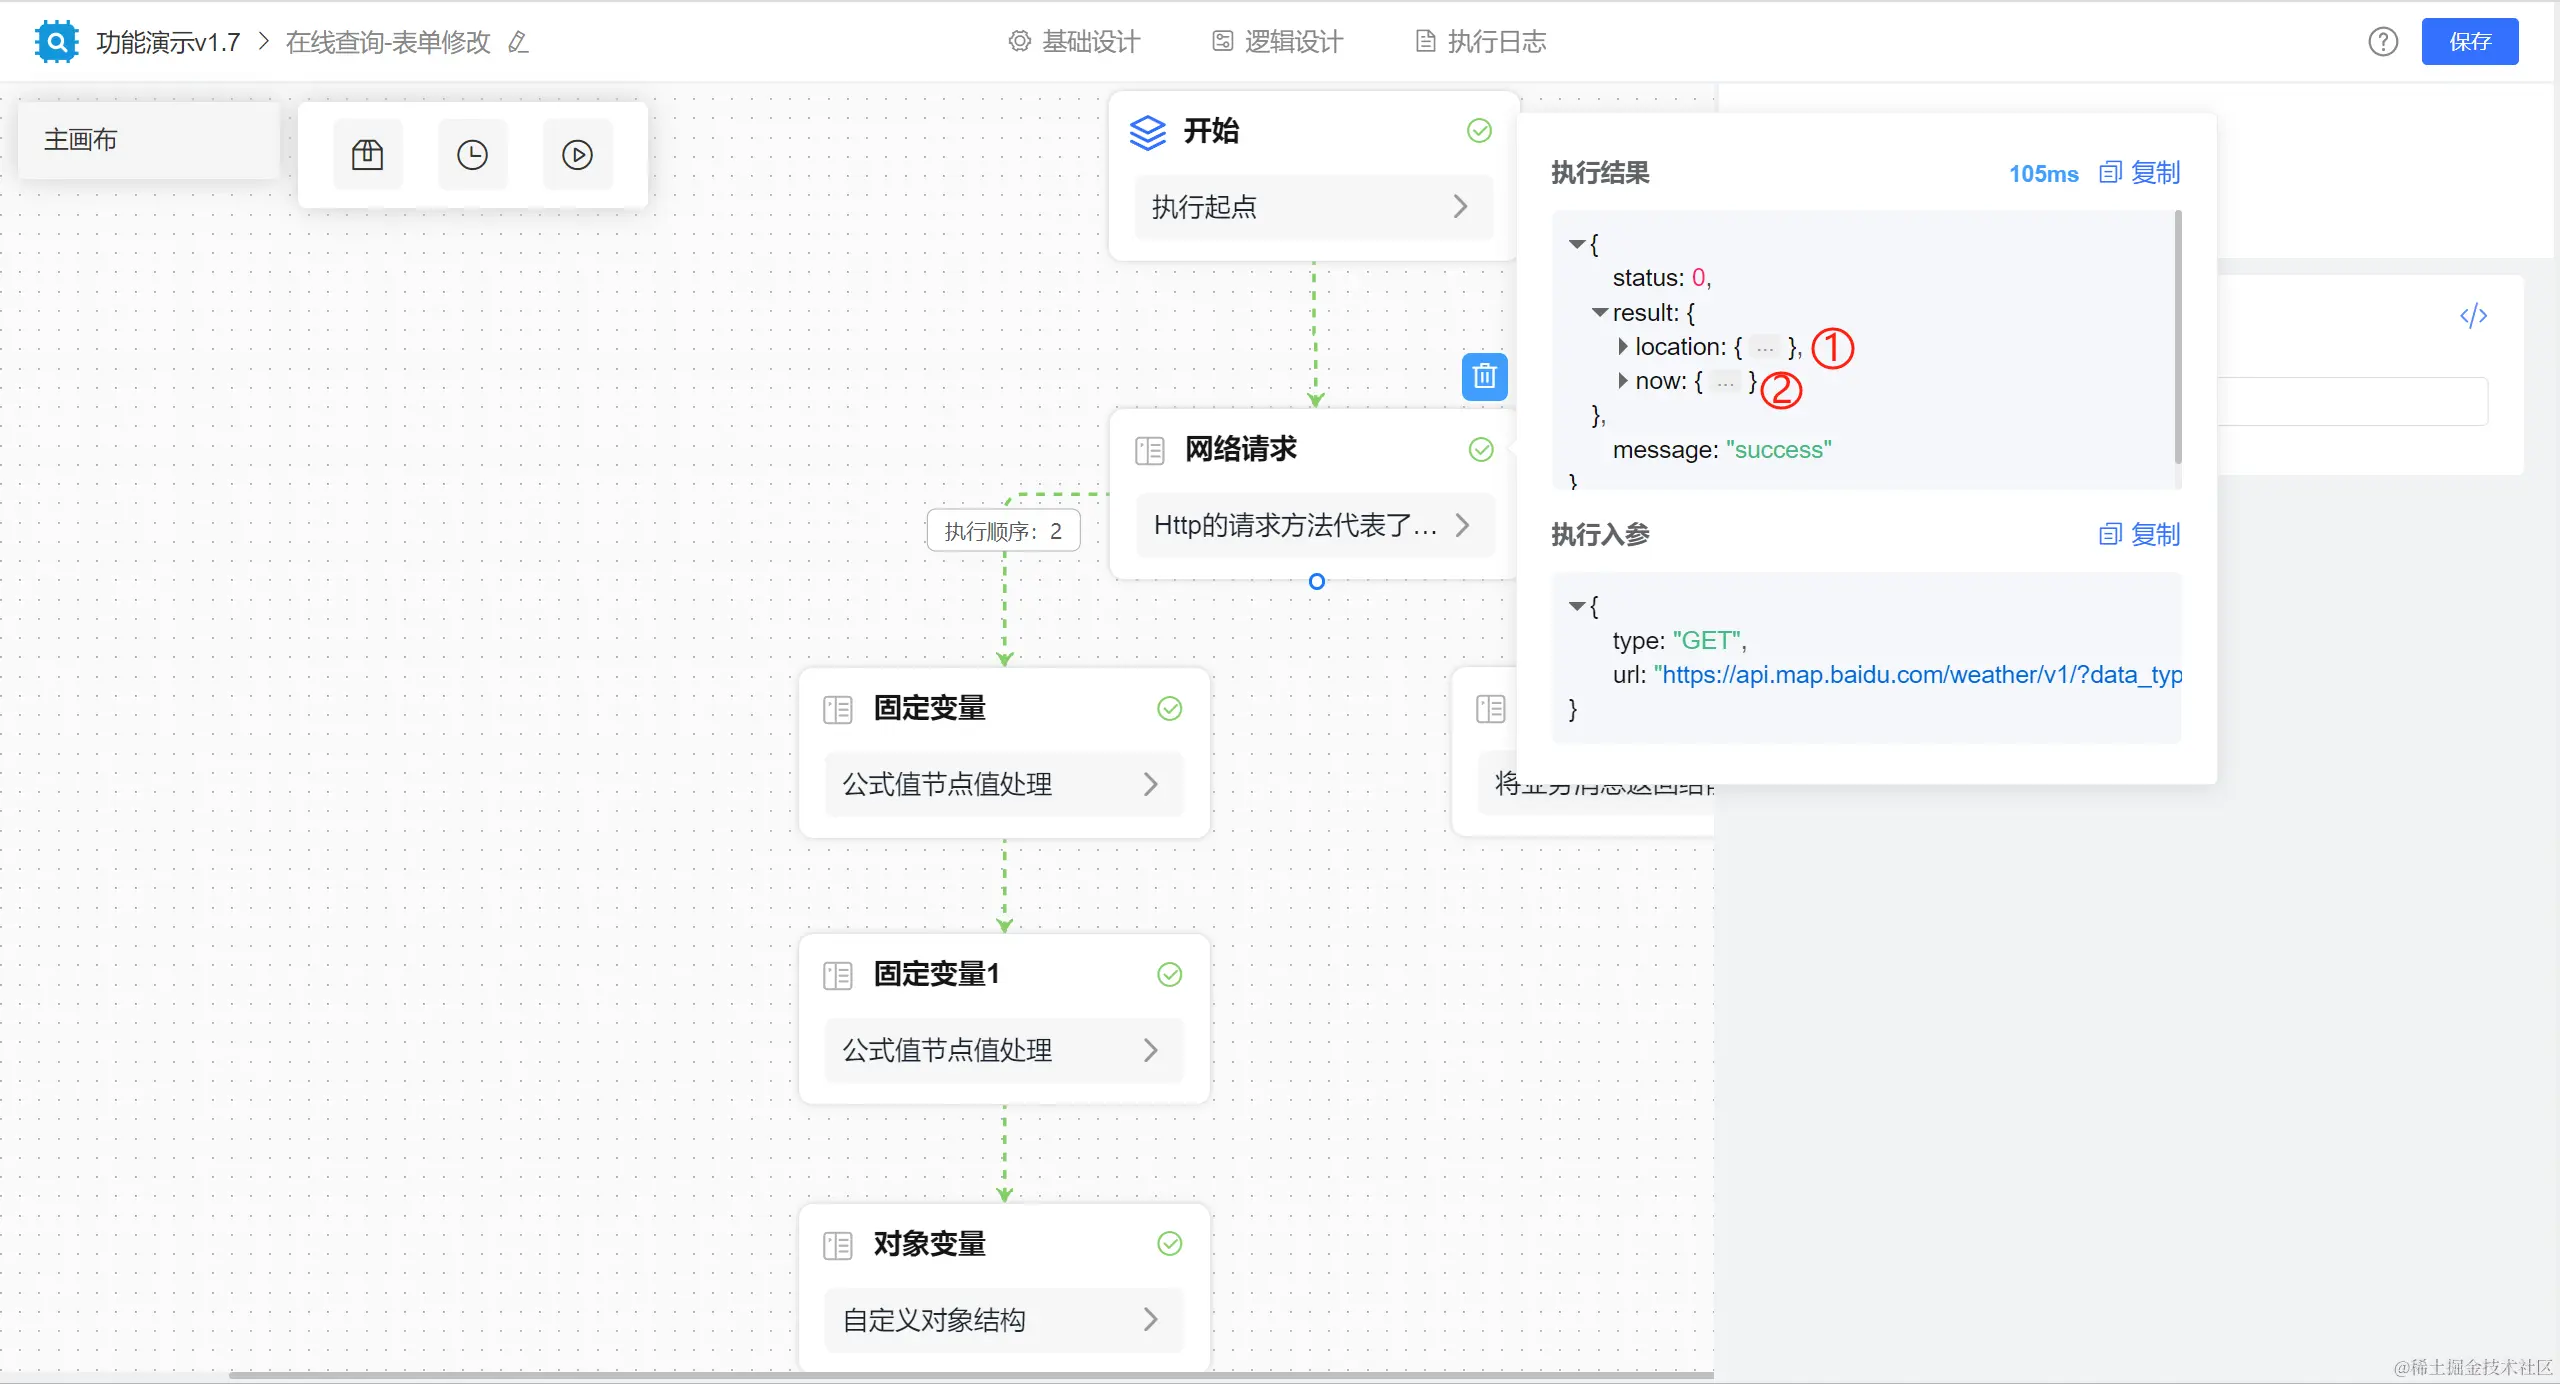Image resolution: width=2560 pixels, height=1384 pixels.
Task: Click the horizontal canvas scrollbar
Action: tap(970, 1376)
